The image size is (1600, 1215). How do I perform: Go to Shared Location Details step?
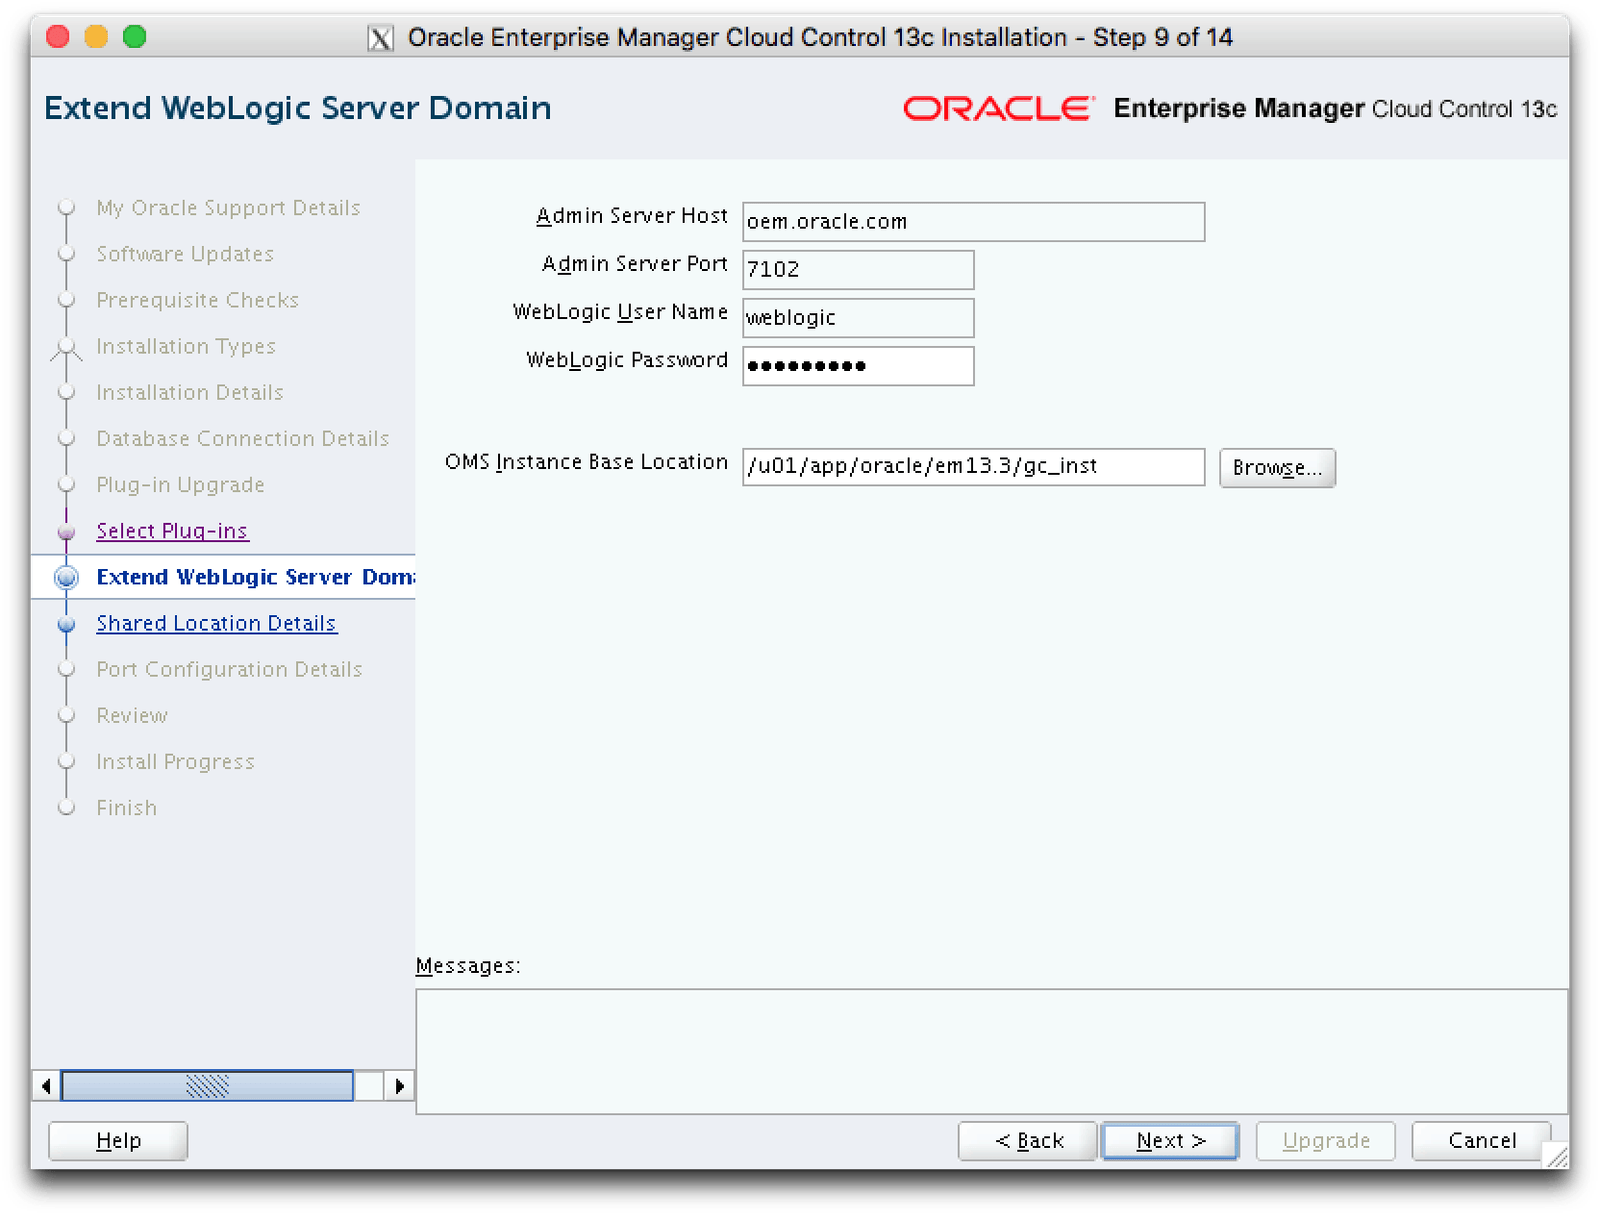(x=216, y=623)
